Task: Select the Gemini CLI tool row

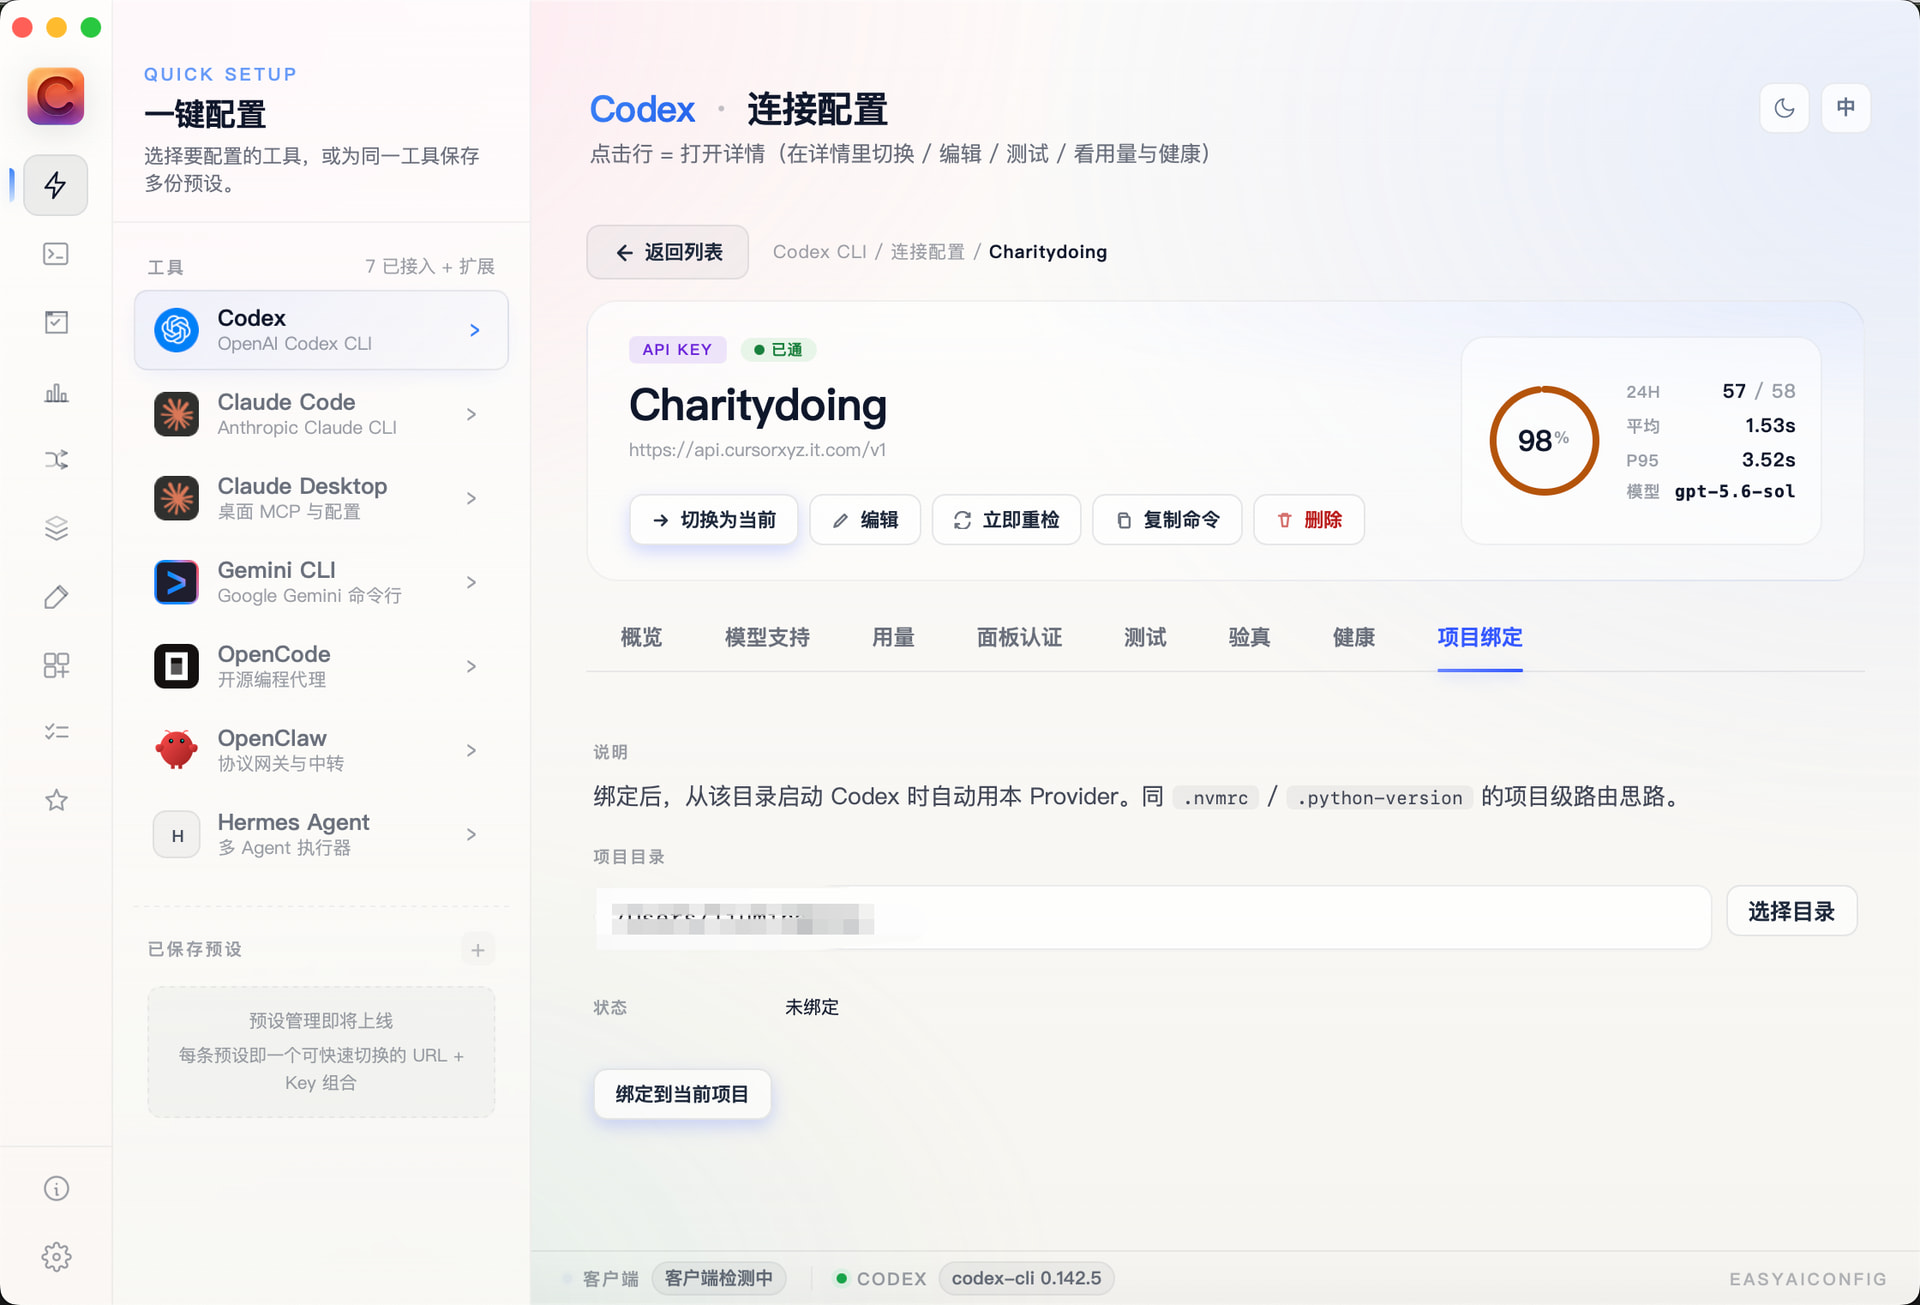Action: [321, 582]
